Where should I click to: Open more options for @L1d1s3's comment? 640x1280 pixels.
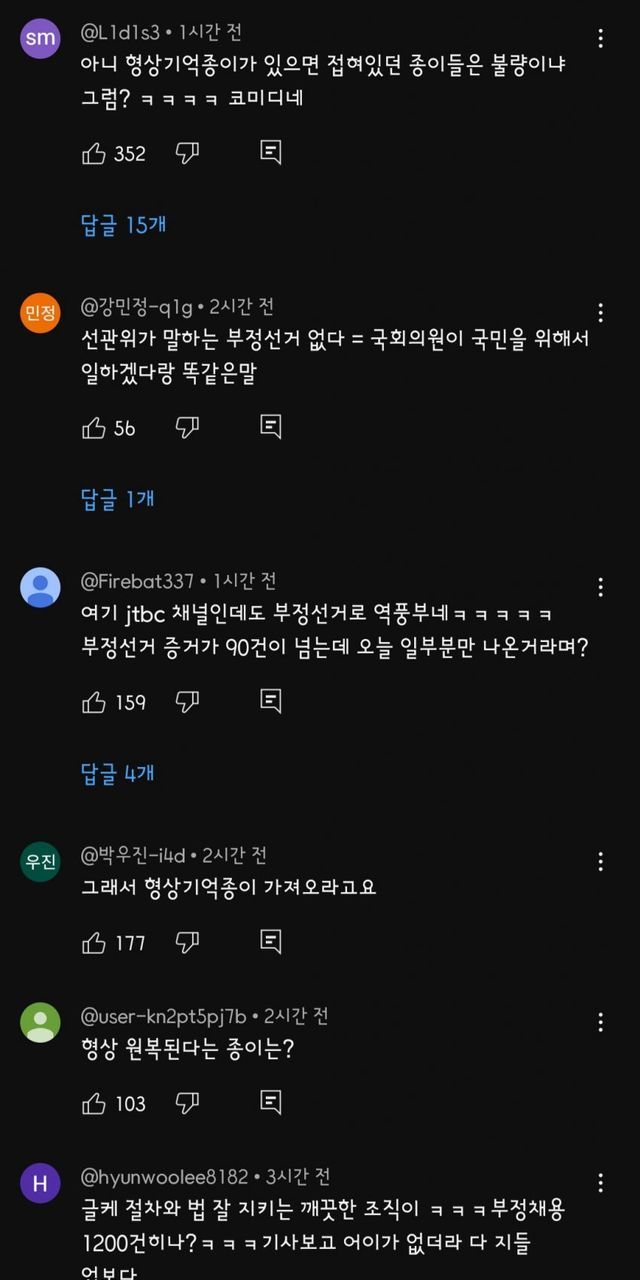click(x=600, y=39)
